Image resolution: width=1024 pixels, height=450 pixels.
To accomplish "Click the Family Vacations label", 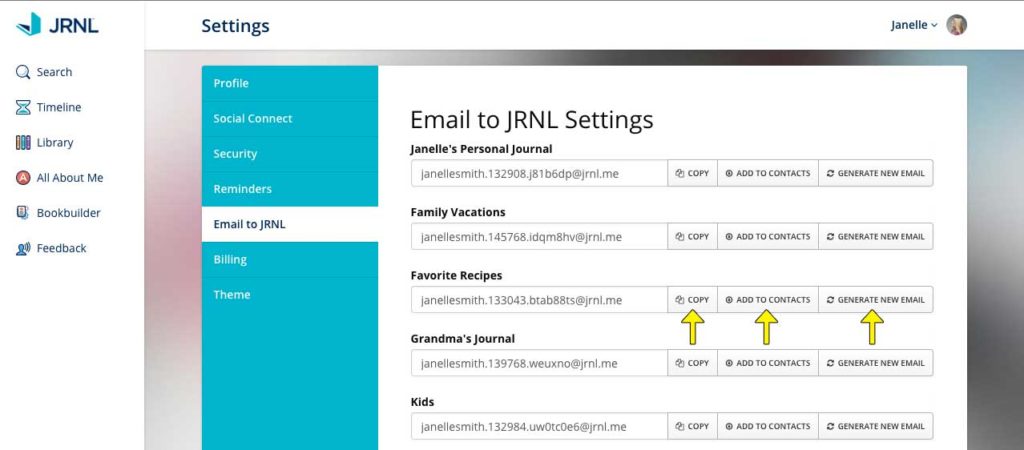I will [x=458, y=212].
